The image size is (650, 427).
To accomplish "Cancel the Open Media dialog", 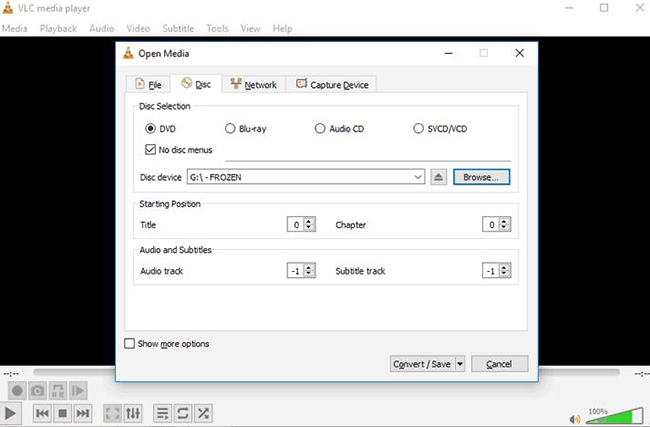I will pos(499,364).
